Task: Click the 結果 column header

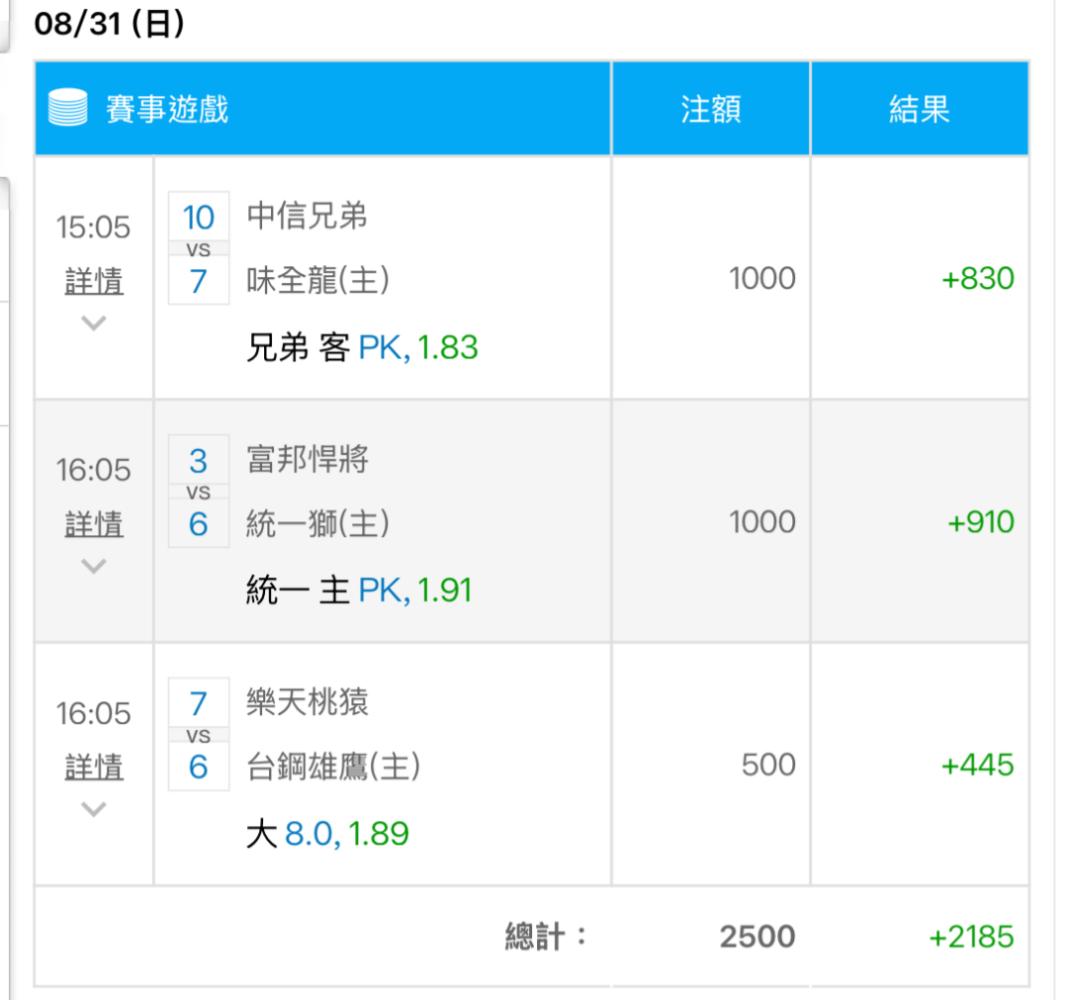Action: [919, 109]
